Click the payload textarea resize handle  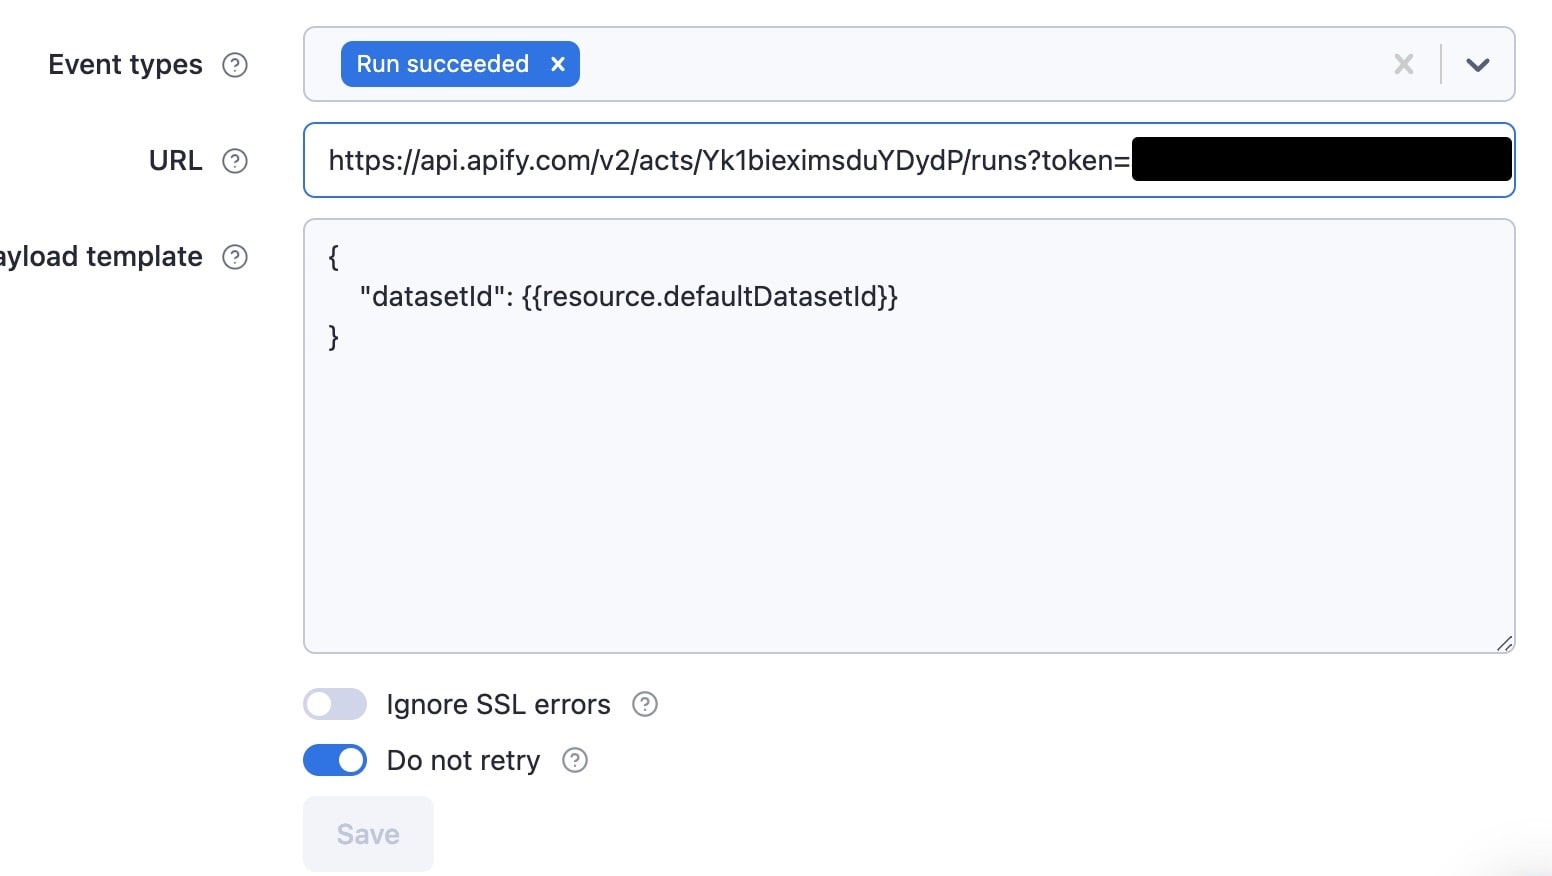pos(1505,643)
